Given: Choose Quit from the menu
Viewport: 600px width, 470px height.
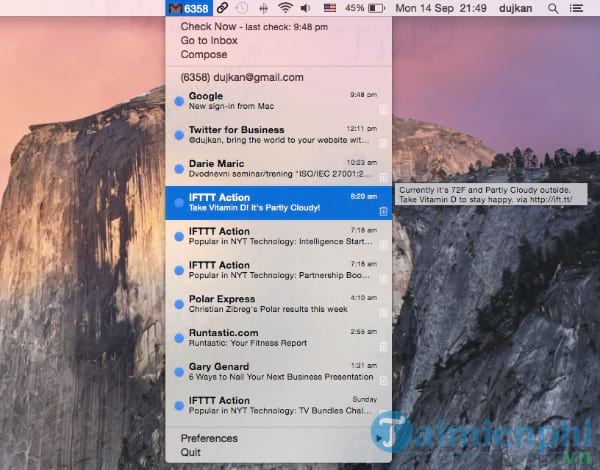Looking at the screenshot, I should point(279,452).
